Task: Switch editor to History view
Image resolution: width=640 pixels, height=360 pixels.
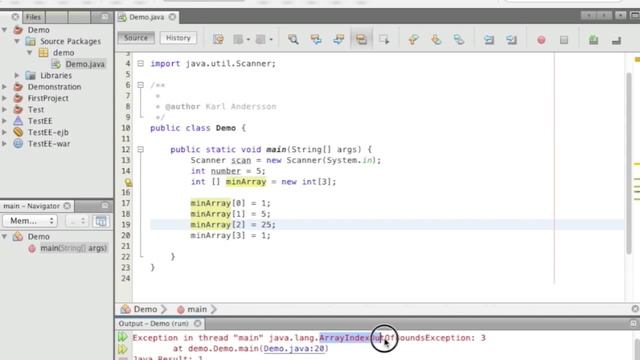Action: 178,38
